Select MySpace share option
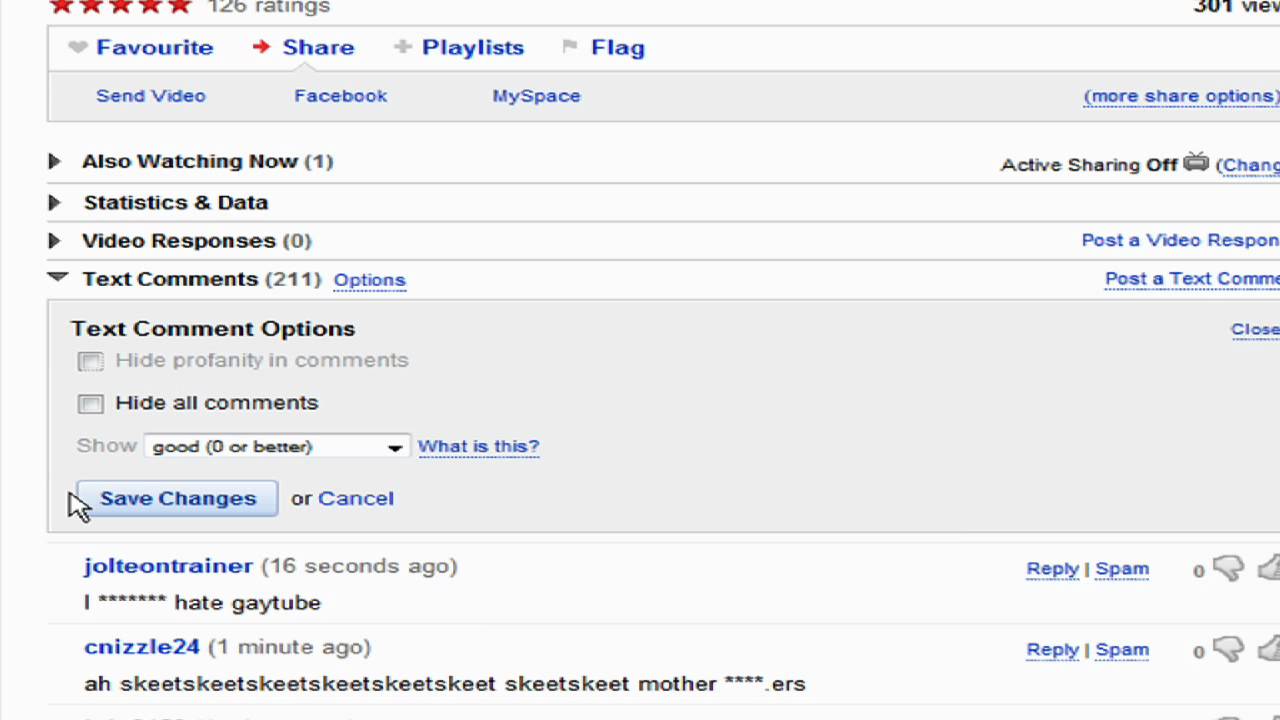This screenshot has height=720, width=1280. (x=536, y=96)
